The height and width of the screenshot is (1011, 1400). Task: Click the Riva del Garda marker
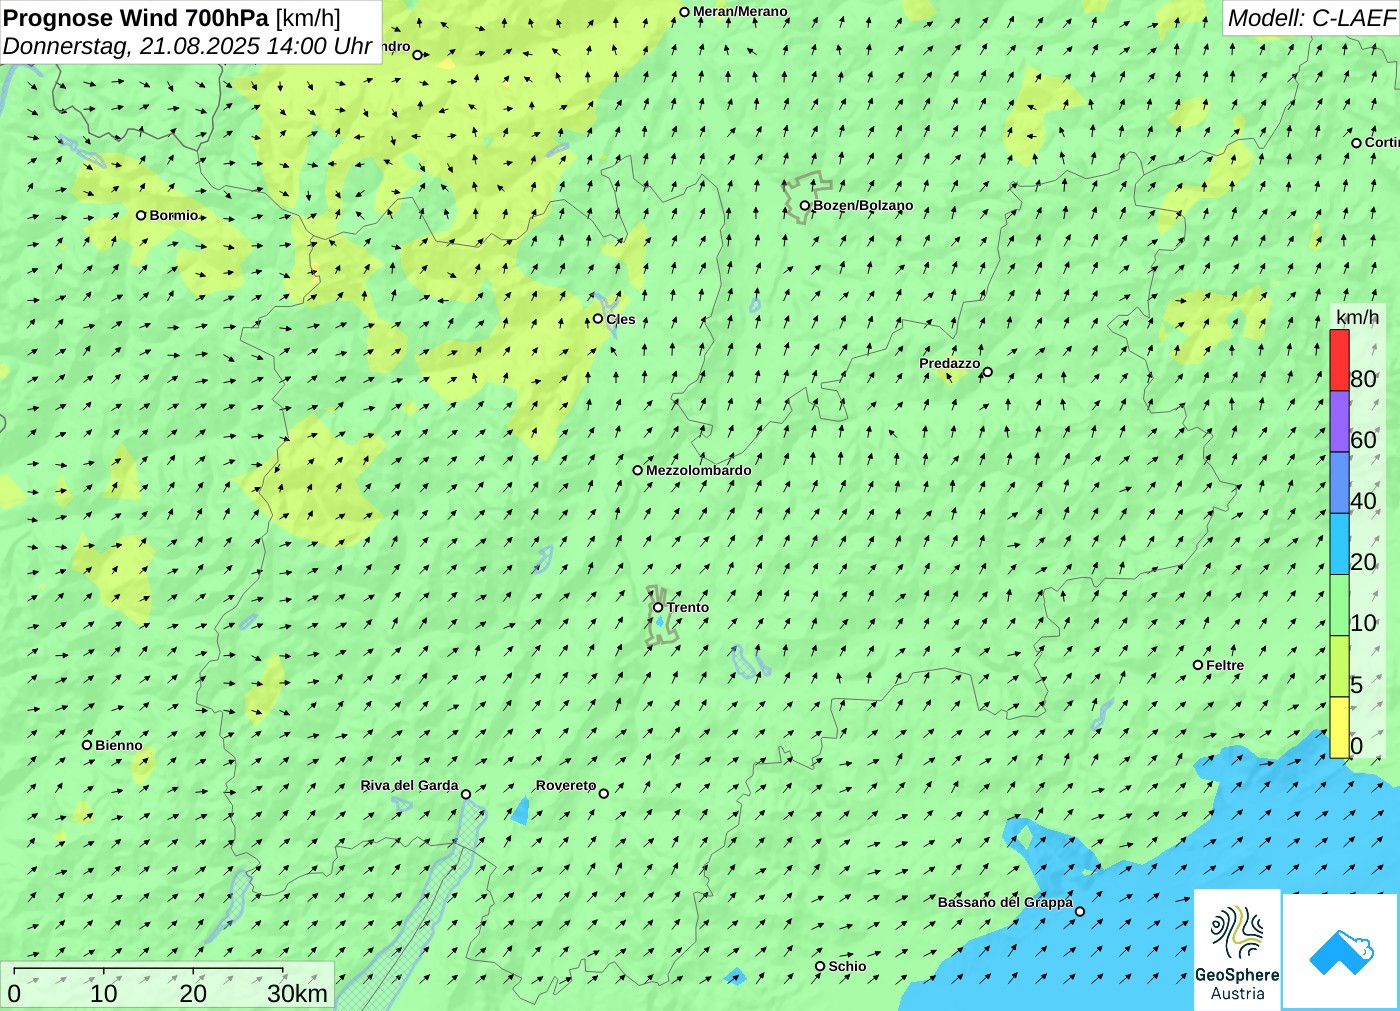coord(465,794)
